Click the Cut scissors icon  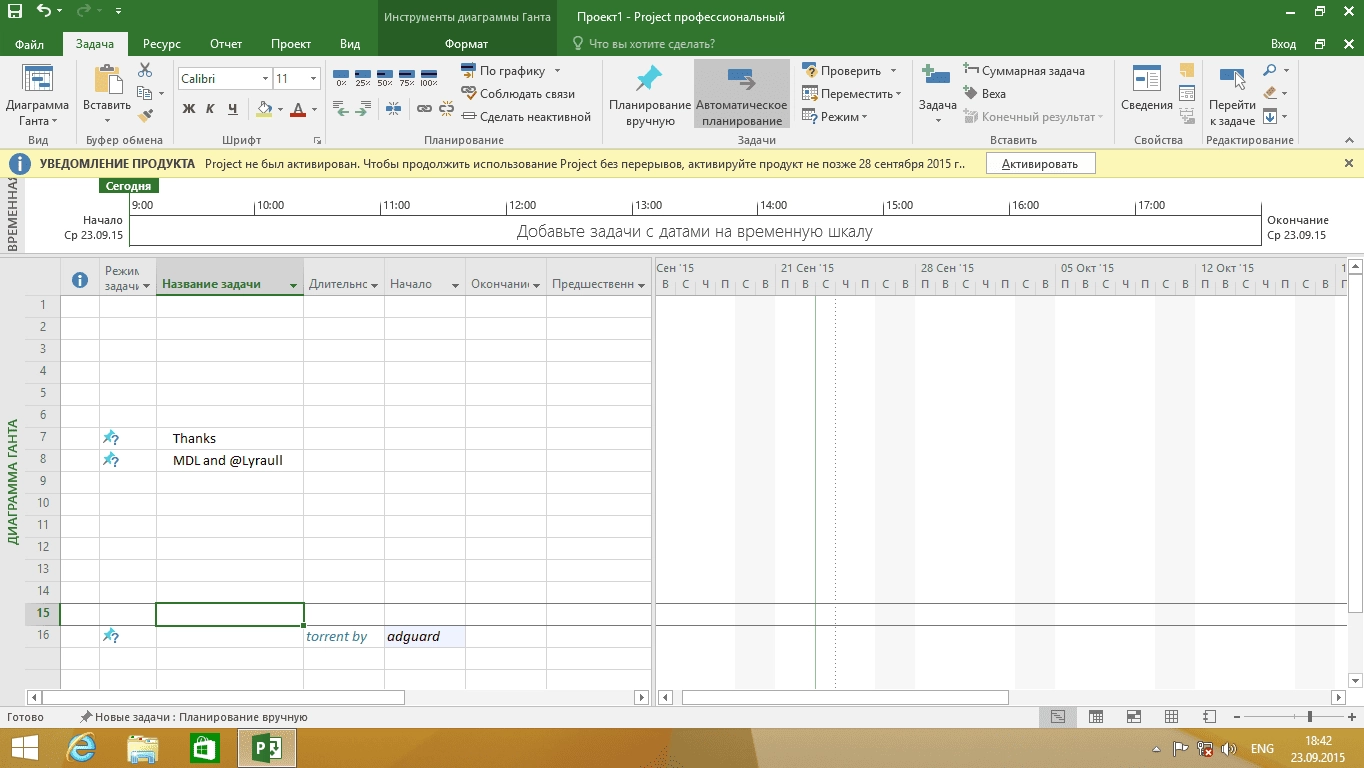(x=145, y=70)
